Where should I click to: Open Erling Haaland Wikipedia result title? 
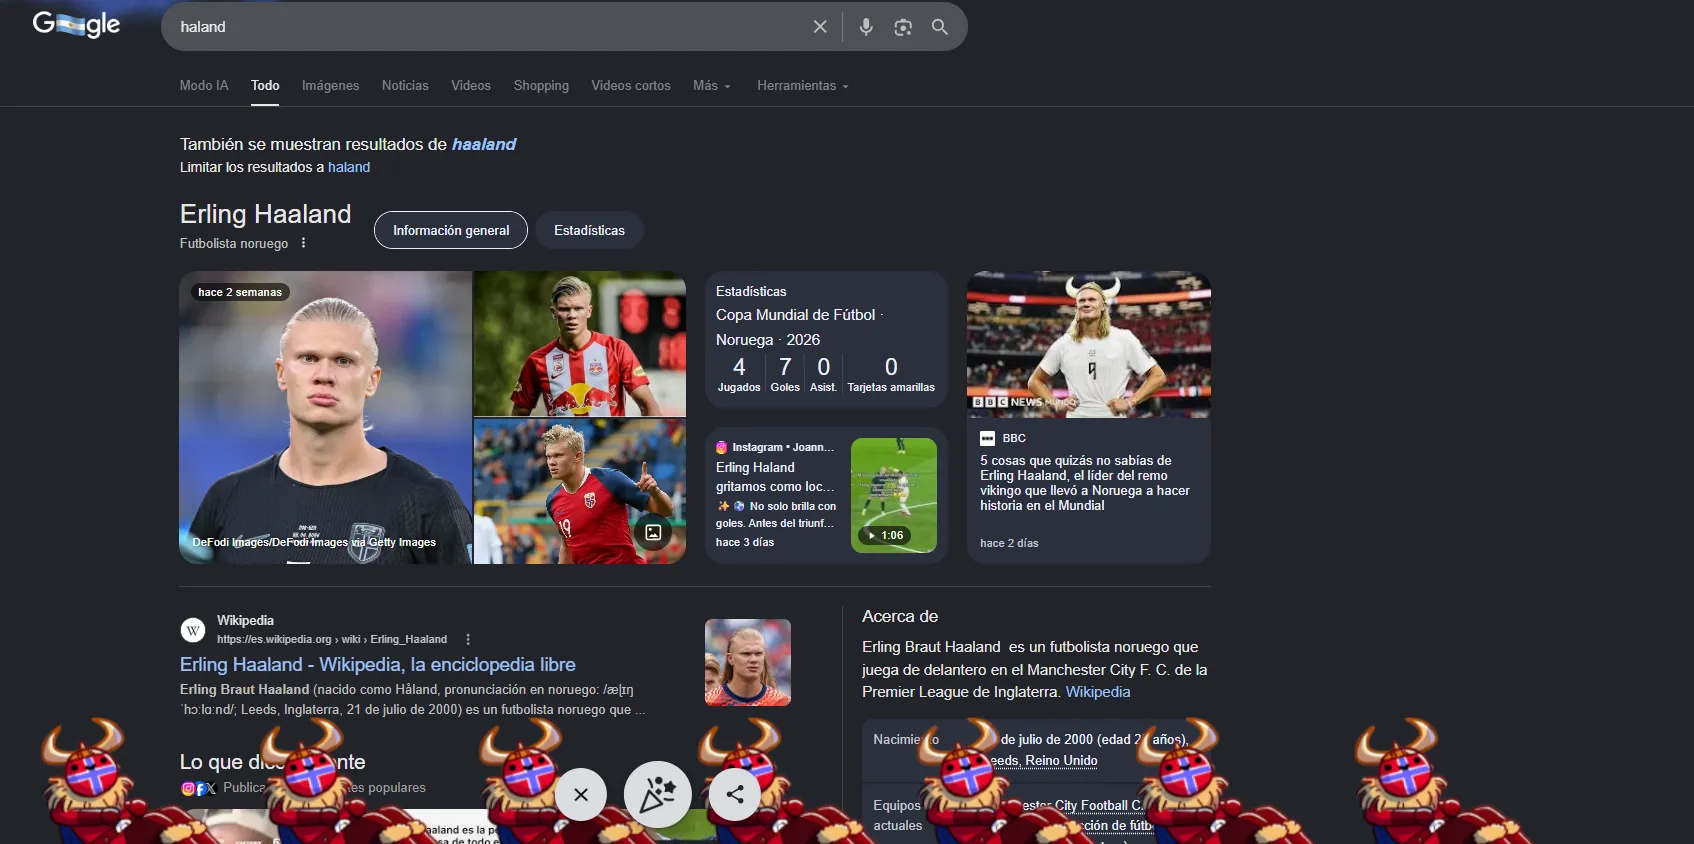point(378,664)
